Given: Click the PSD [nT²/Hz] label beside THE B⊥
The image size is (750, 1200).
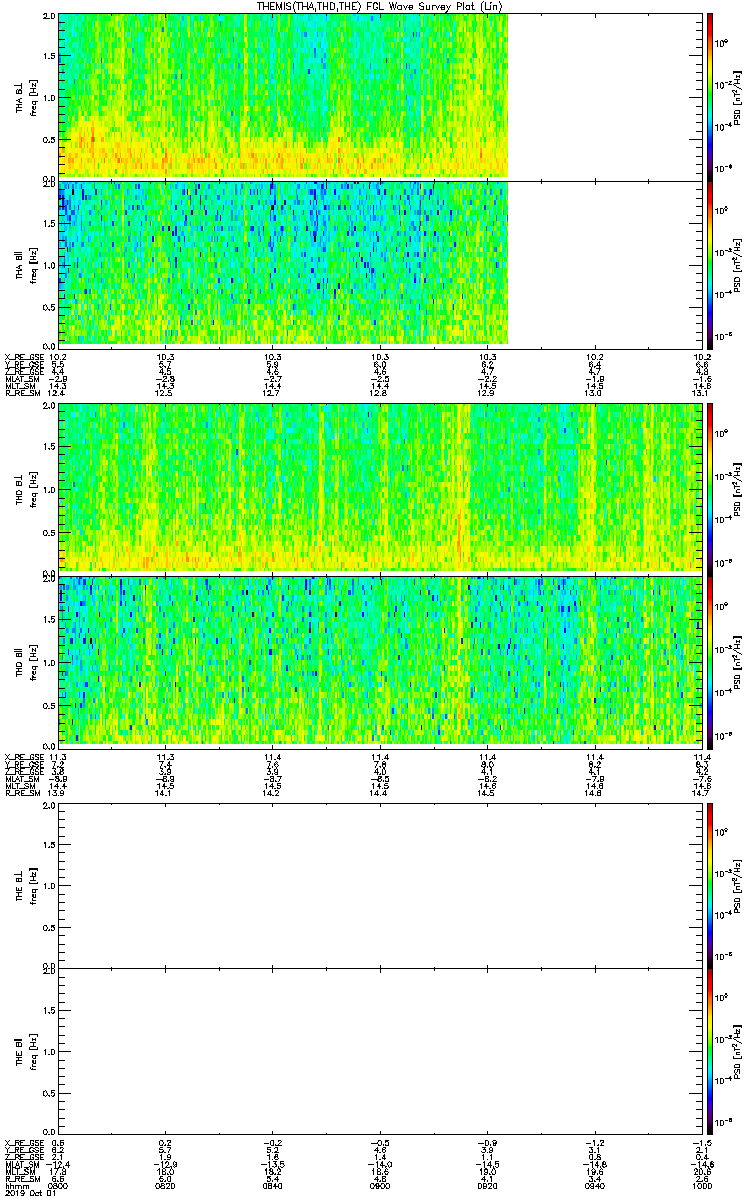Looking at the screenshot, I should (x=737, y=885).
